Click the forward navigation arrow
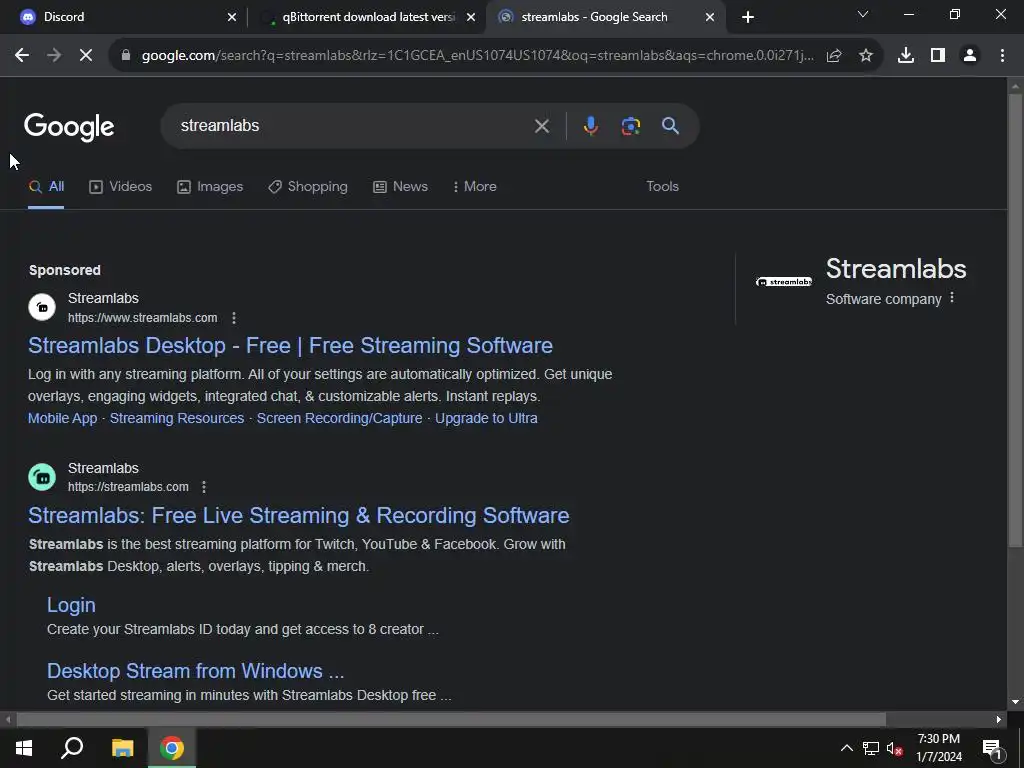The image size is (1024, 768). click(54, 56)
